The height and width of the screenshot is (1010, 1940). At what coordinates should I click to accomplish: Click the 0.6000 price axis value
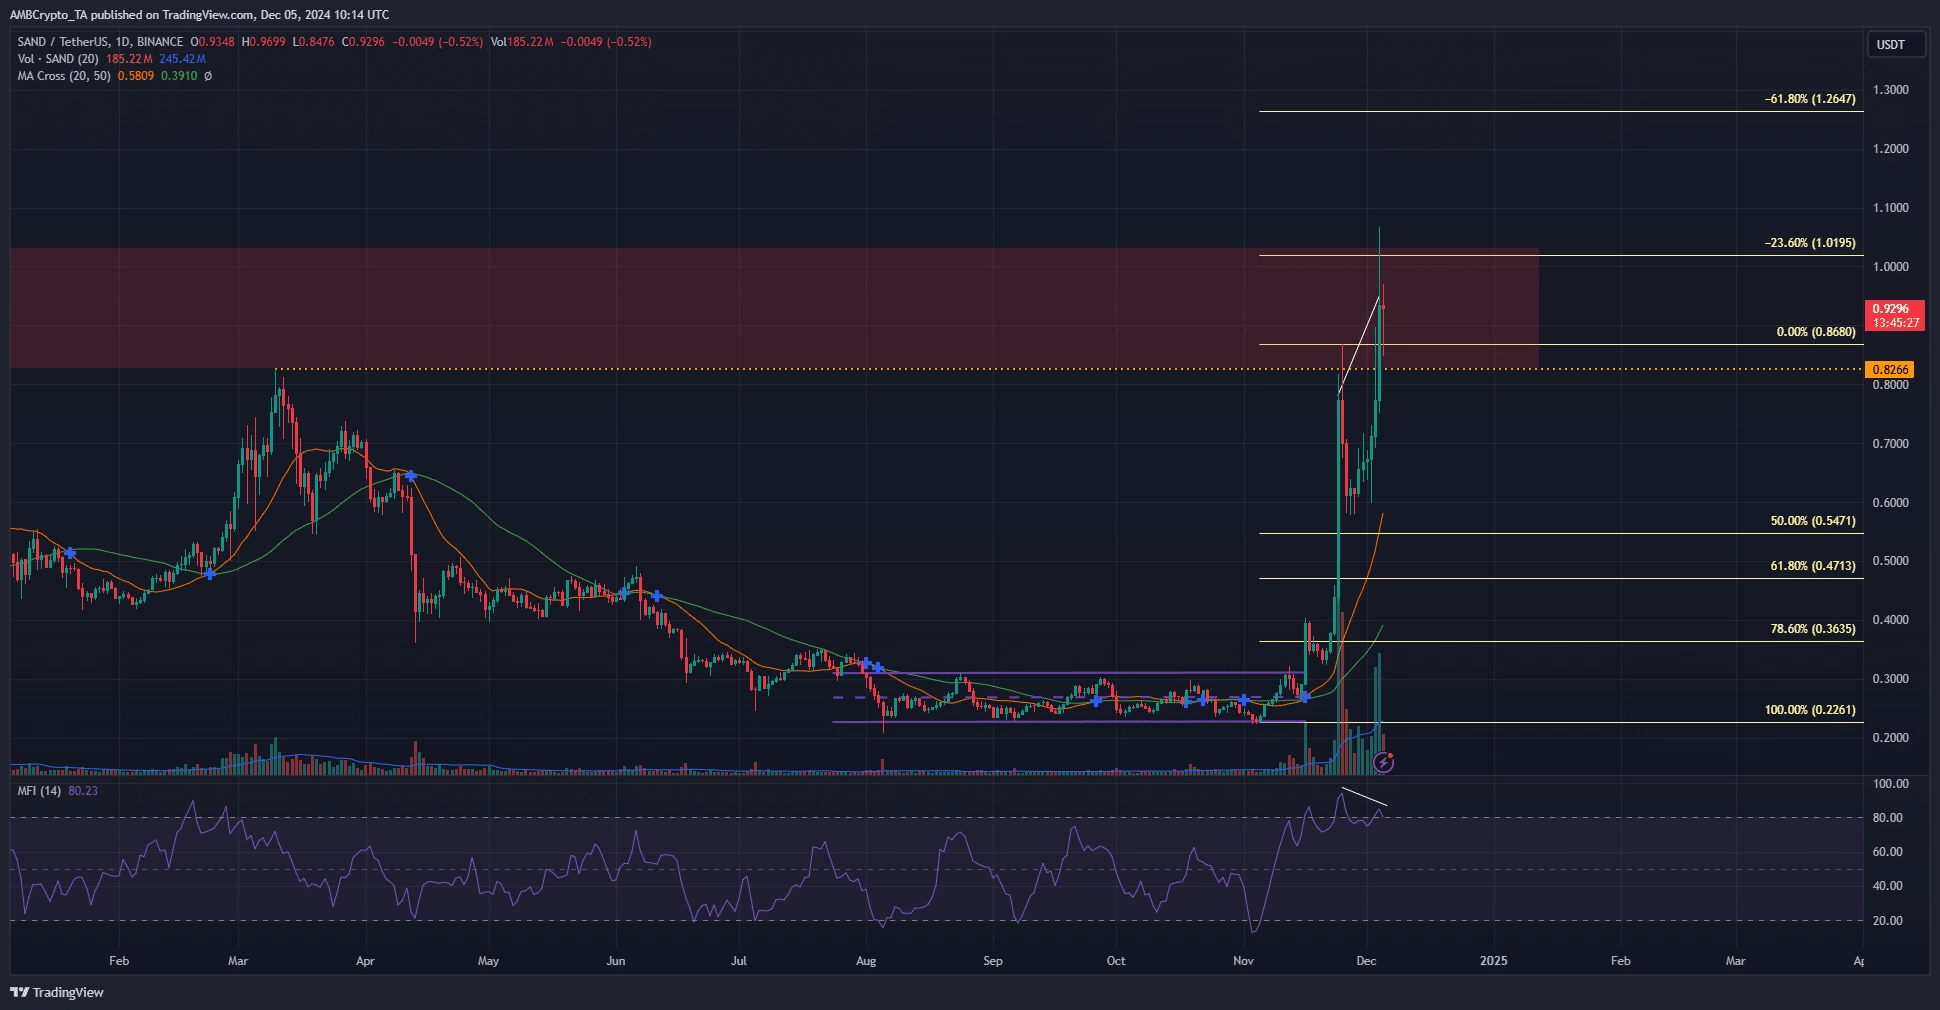tap(1891, 503)
